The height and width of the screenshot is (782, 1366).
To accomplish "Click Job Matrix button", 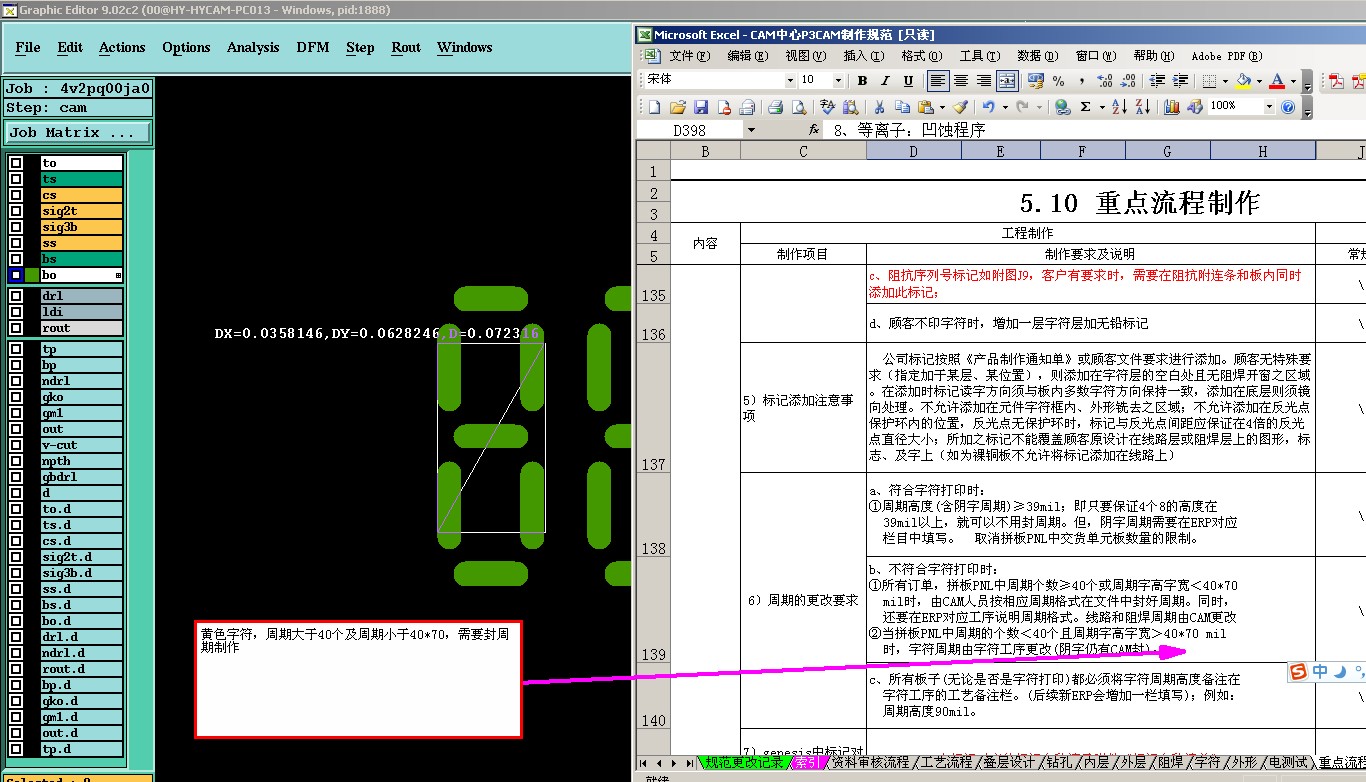I will (78, 132).
